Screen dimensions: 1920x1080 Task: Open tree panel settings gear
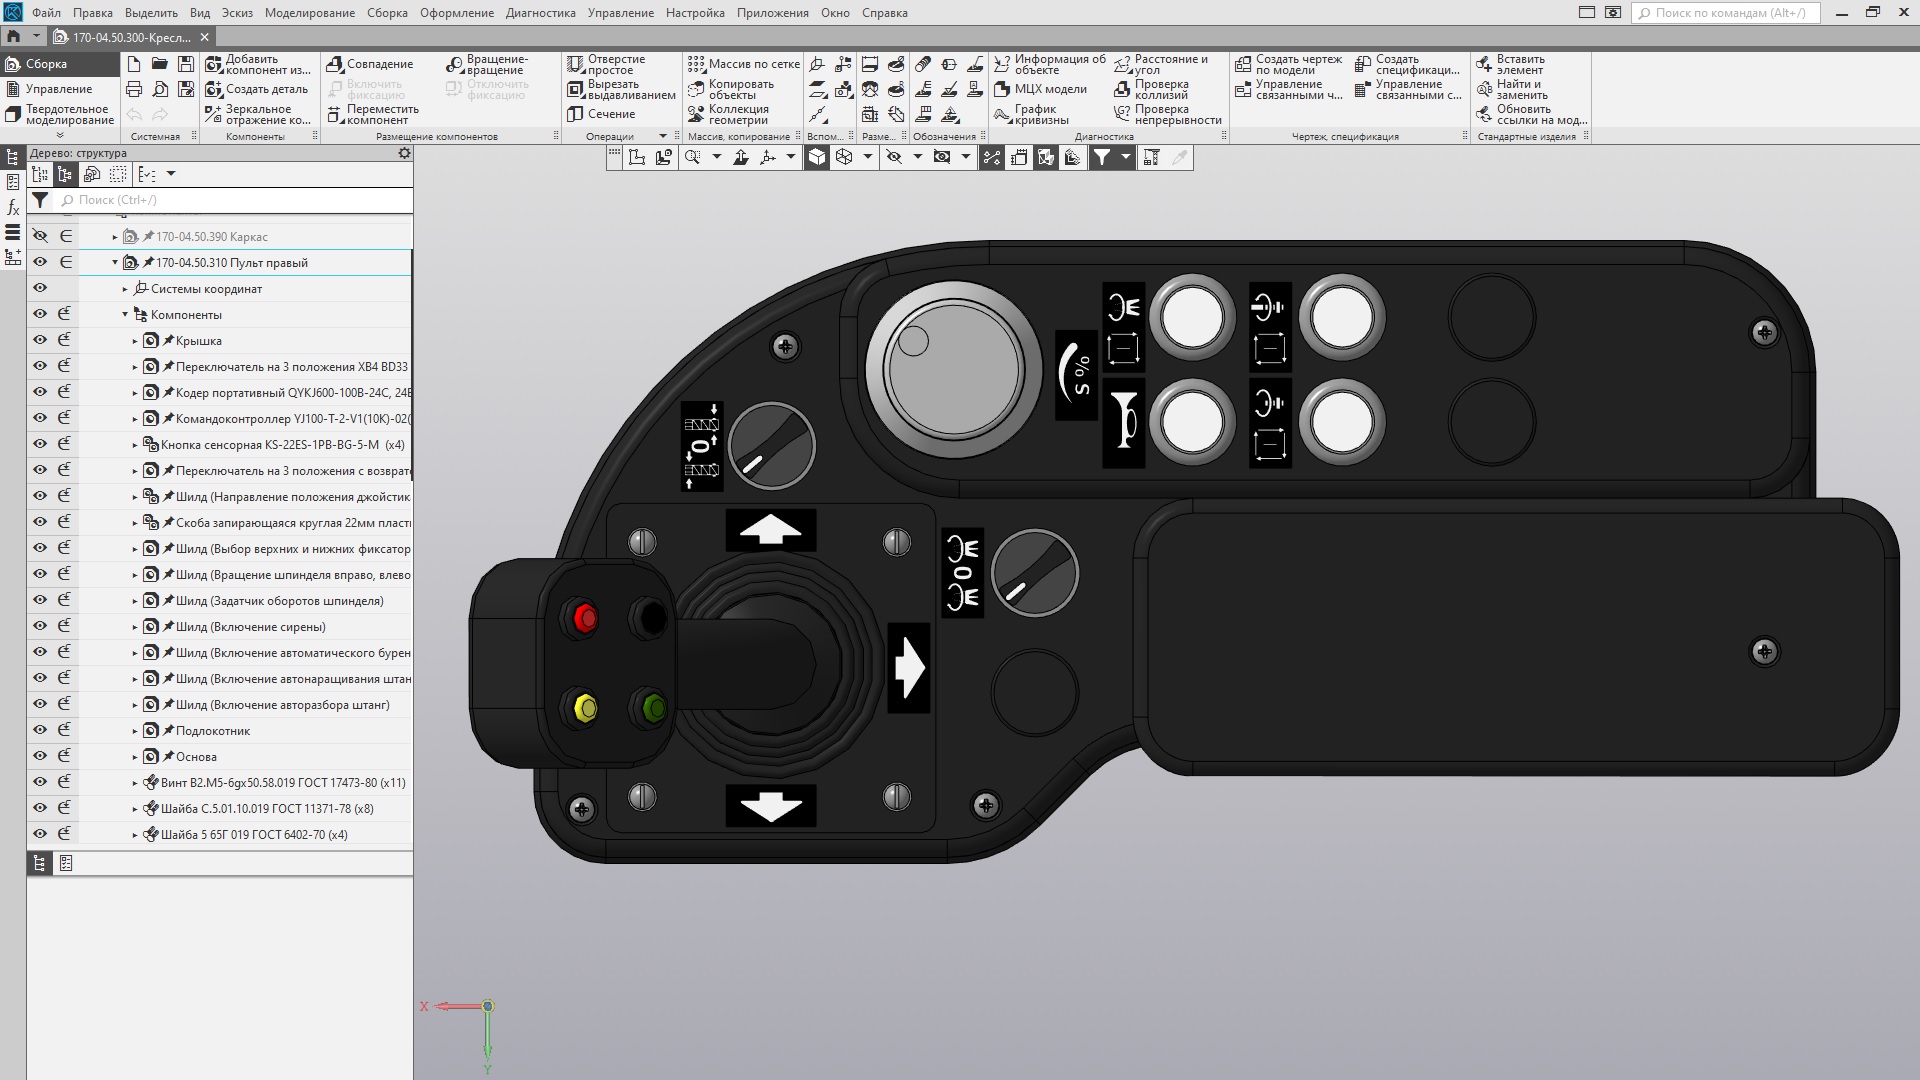click(404, 153)
